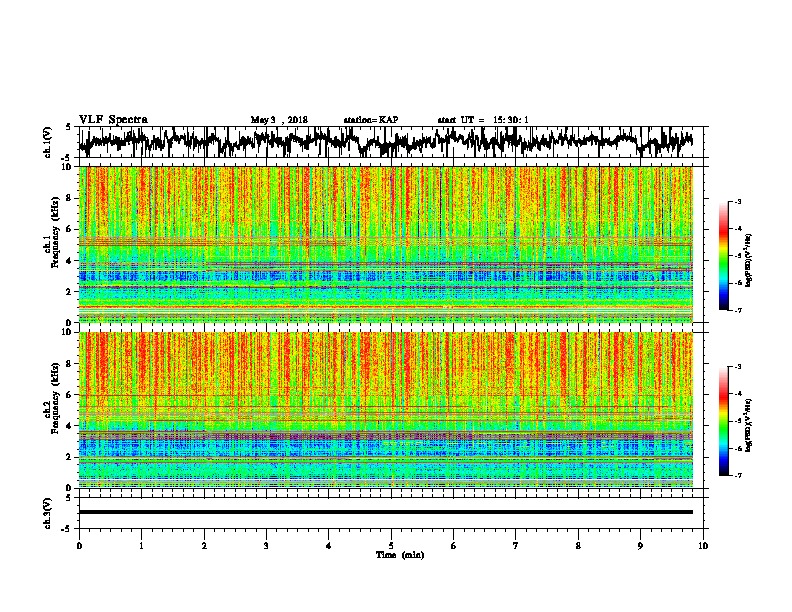Click time axis tick label "9"
The image size is (792, 612).
pos(640,546)
